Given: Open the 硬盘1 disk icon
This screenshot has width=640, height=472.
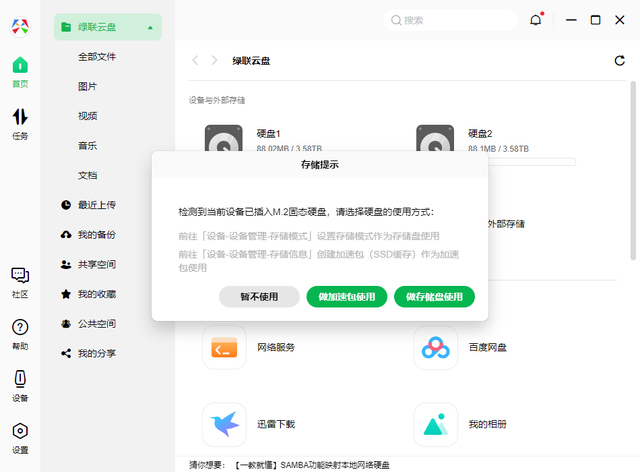Looking at the screenshot, I should (223, 138).
